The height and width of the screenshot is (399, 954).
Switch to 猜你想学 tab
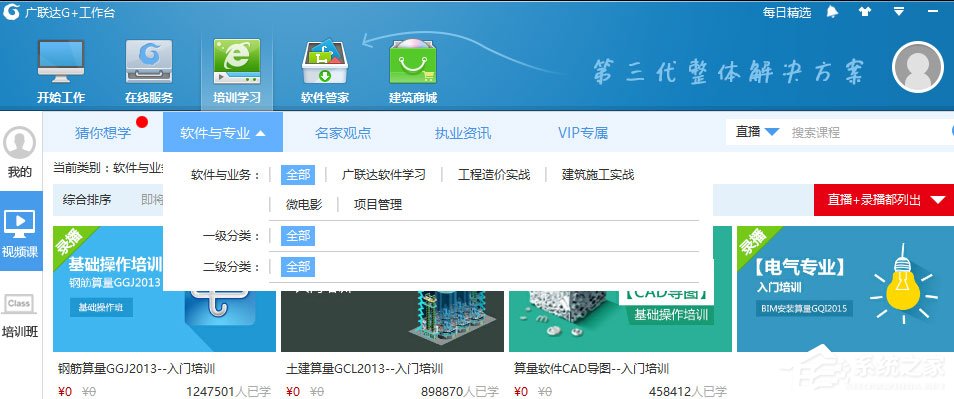click(x=103, y=133)
